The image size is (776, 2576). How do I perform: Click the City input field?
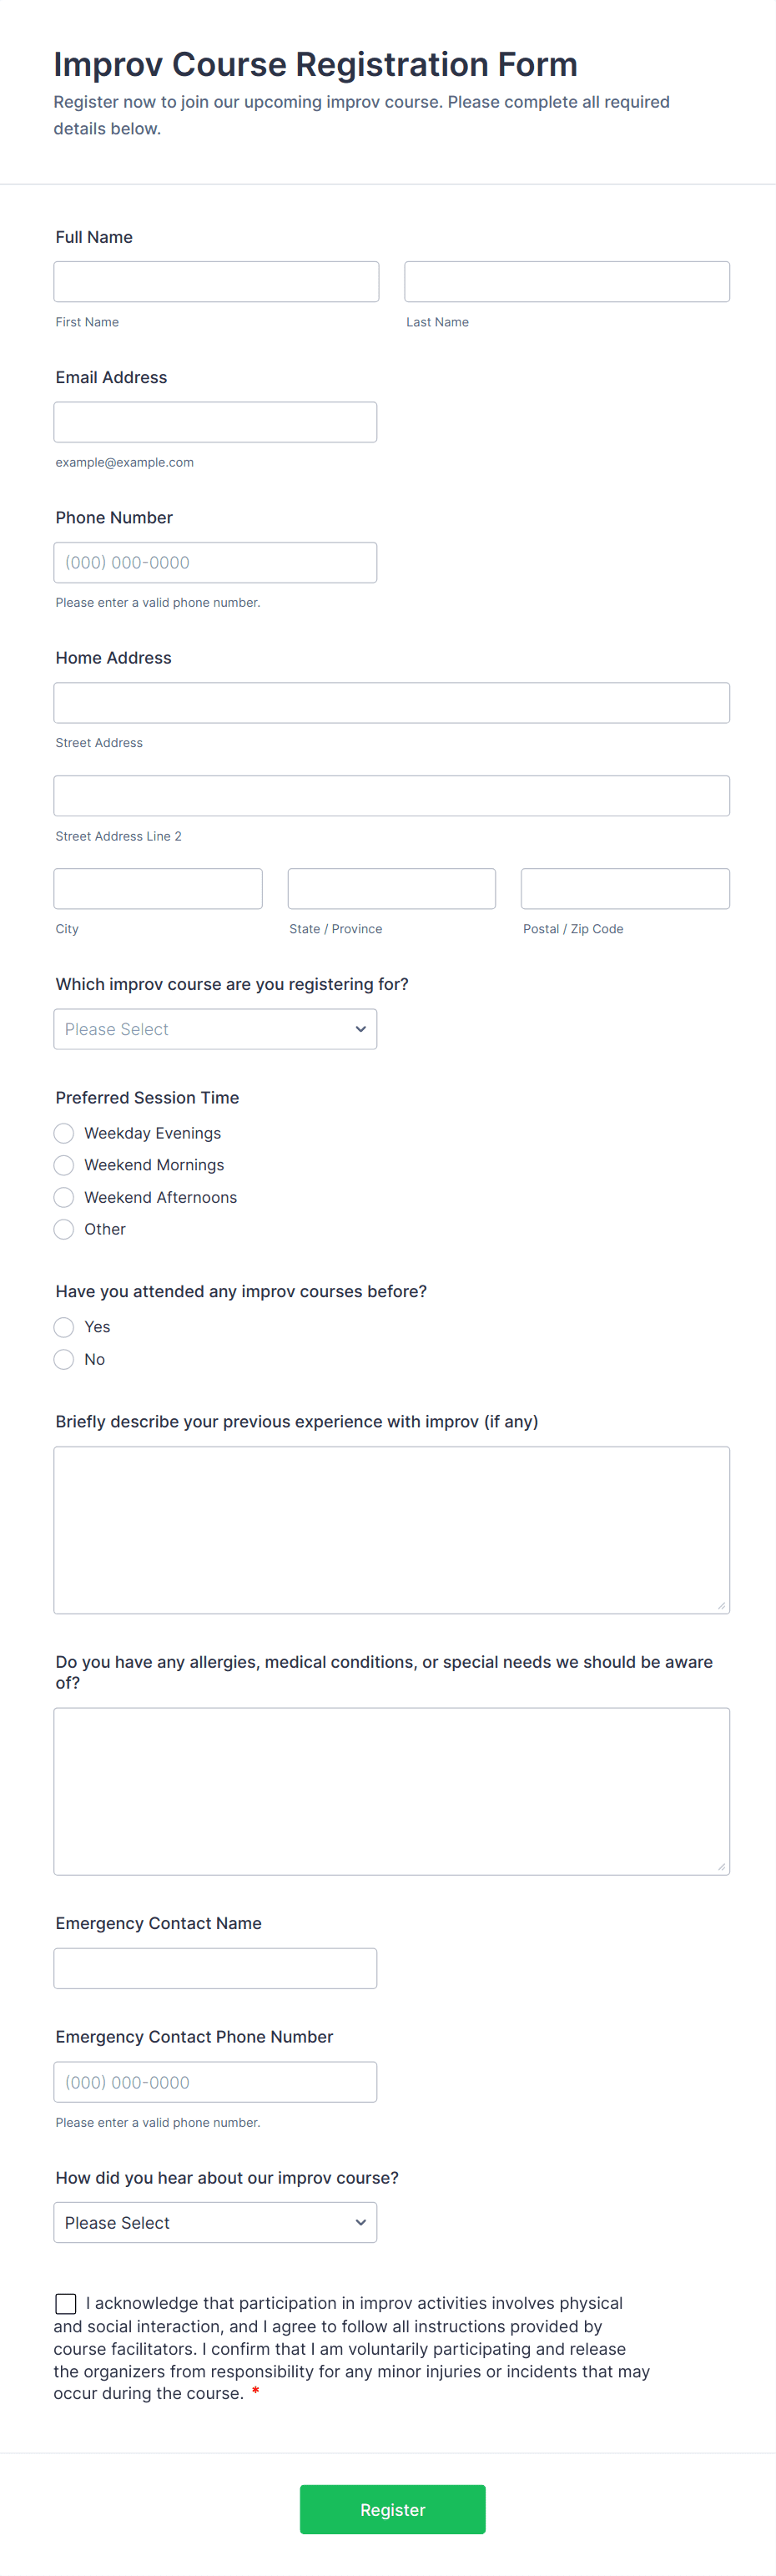pyautogui.click(x=158, y=889)
